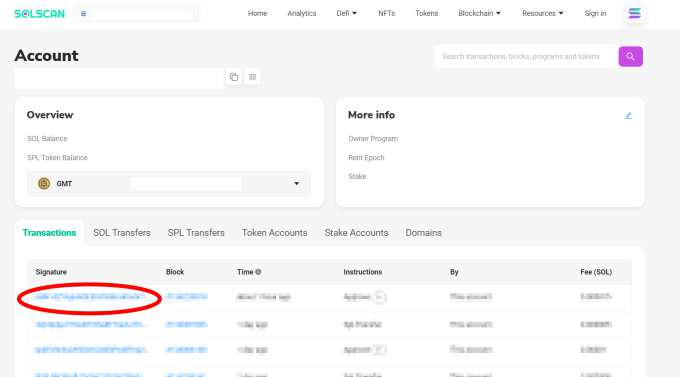Open NFTs page

(386, 13)
